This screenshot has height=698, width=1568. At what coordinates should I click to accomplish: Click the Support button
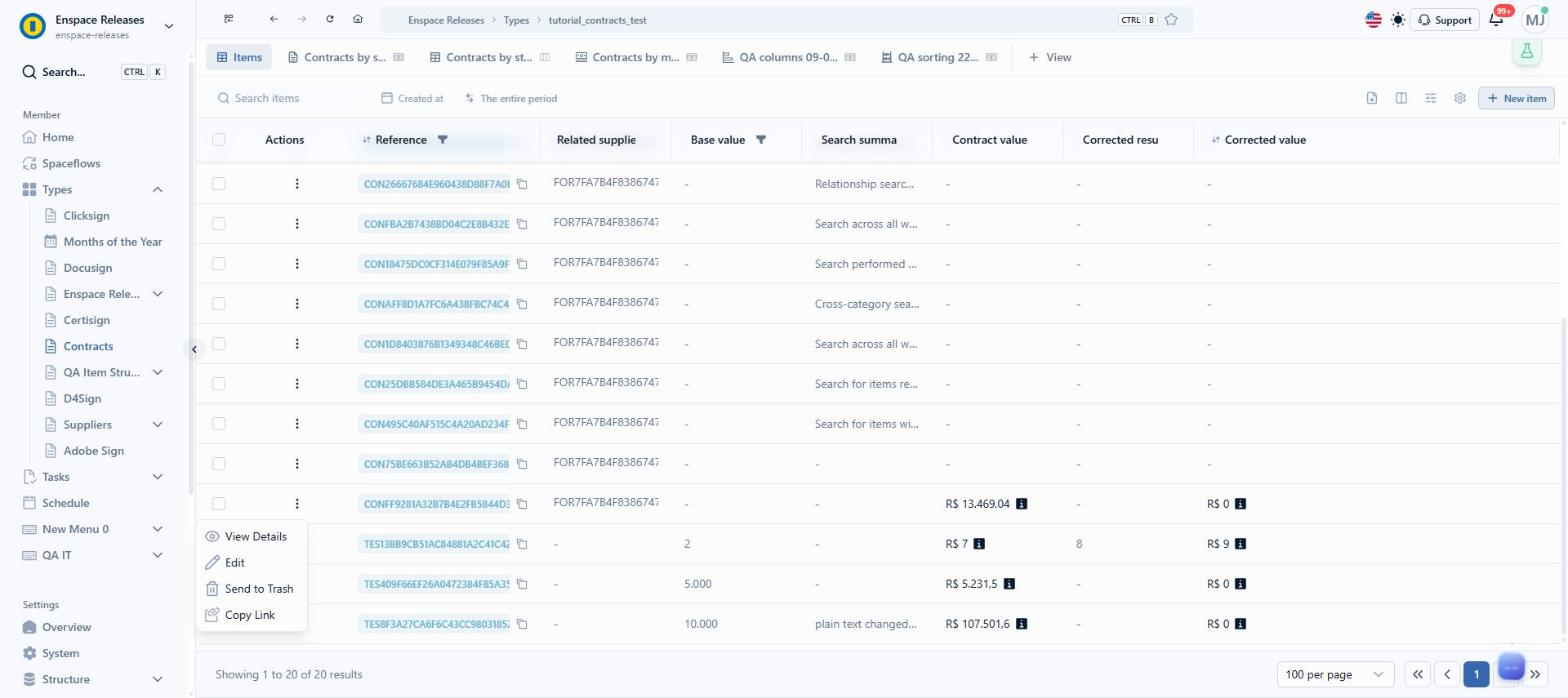click(x=1444, y=20)
